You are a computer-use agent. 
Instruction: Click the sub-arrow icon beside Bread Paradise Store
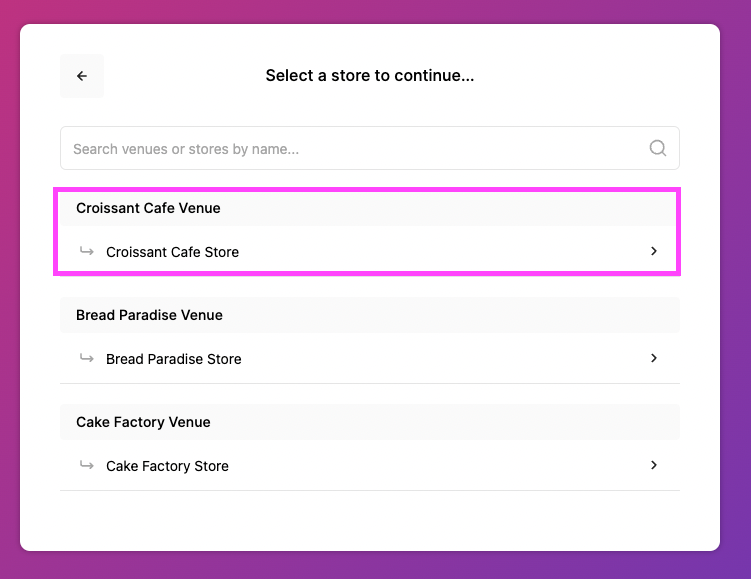[86, 358]
